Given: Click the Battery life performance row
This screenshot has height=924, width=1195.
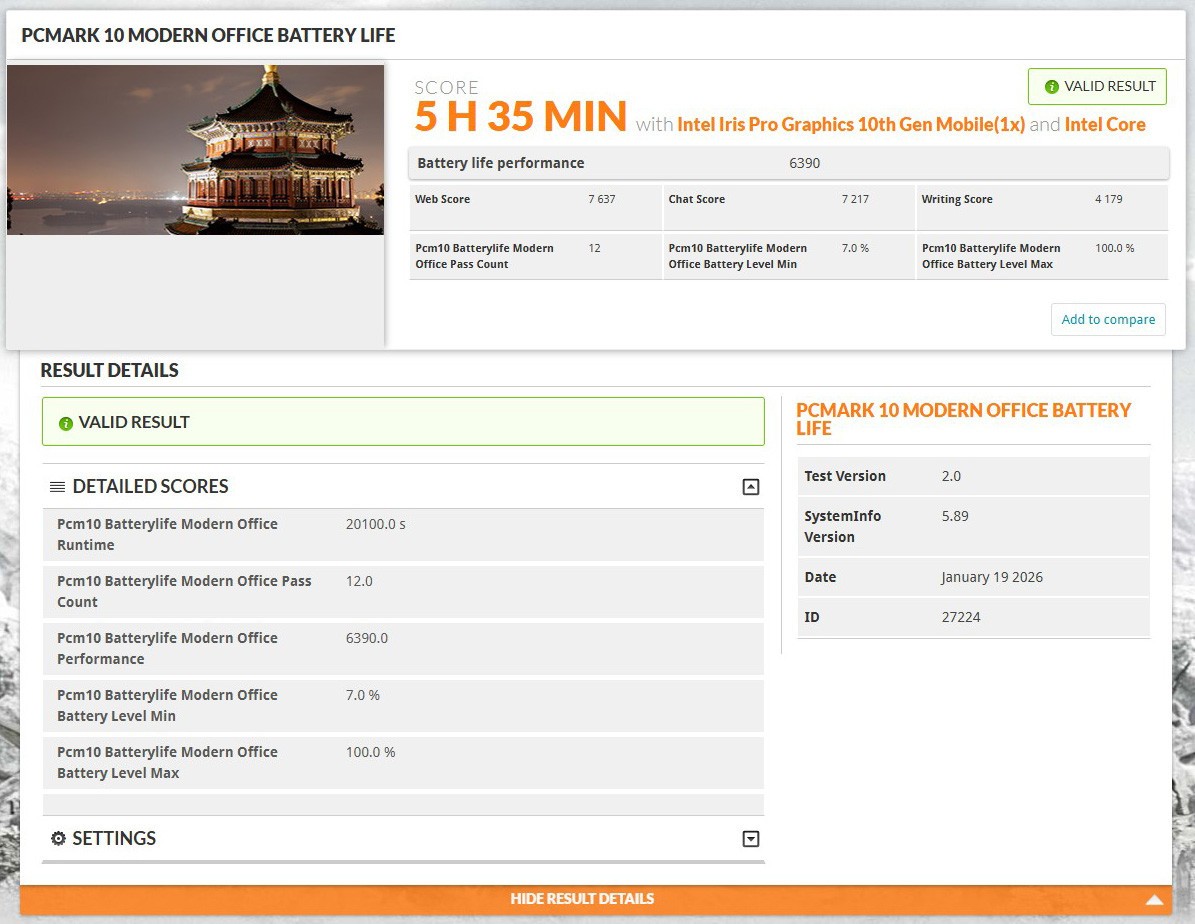Looking at the screenshot, I should [x=789, y=163].
